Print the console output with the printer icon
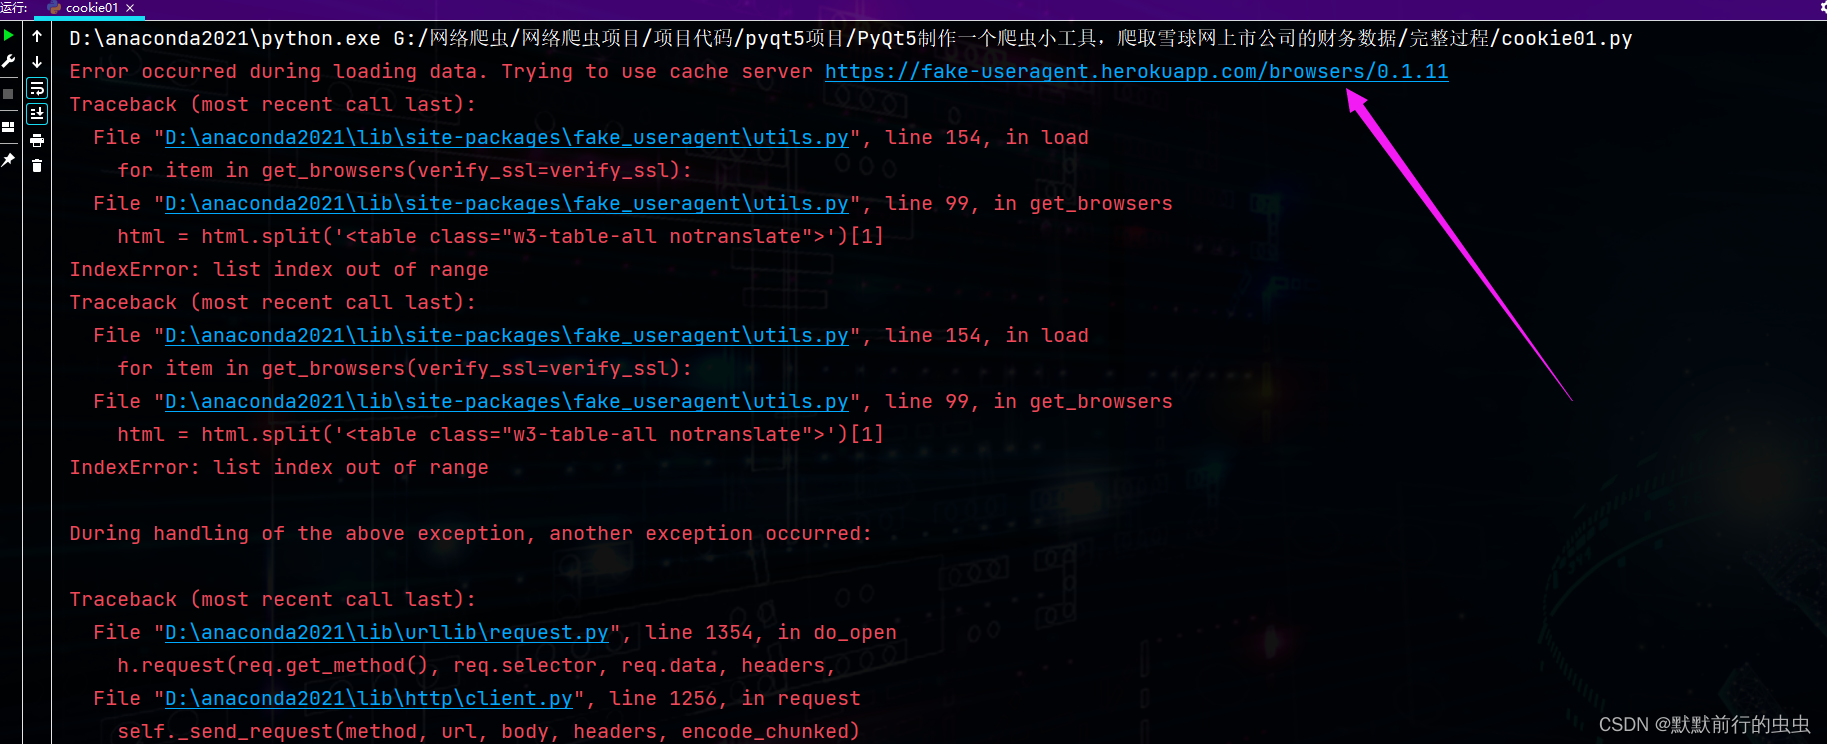 37,140
